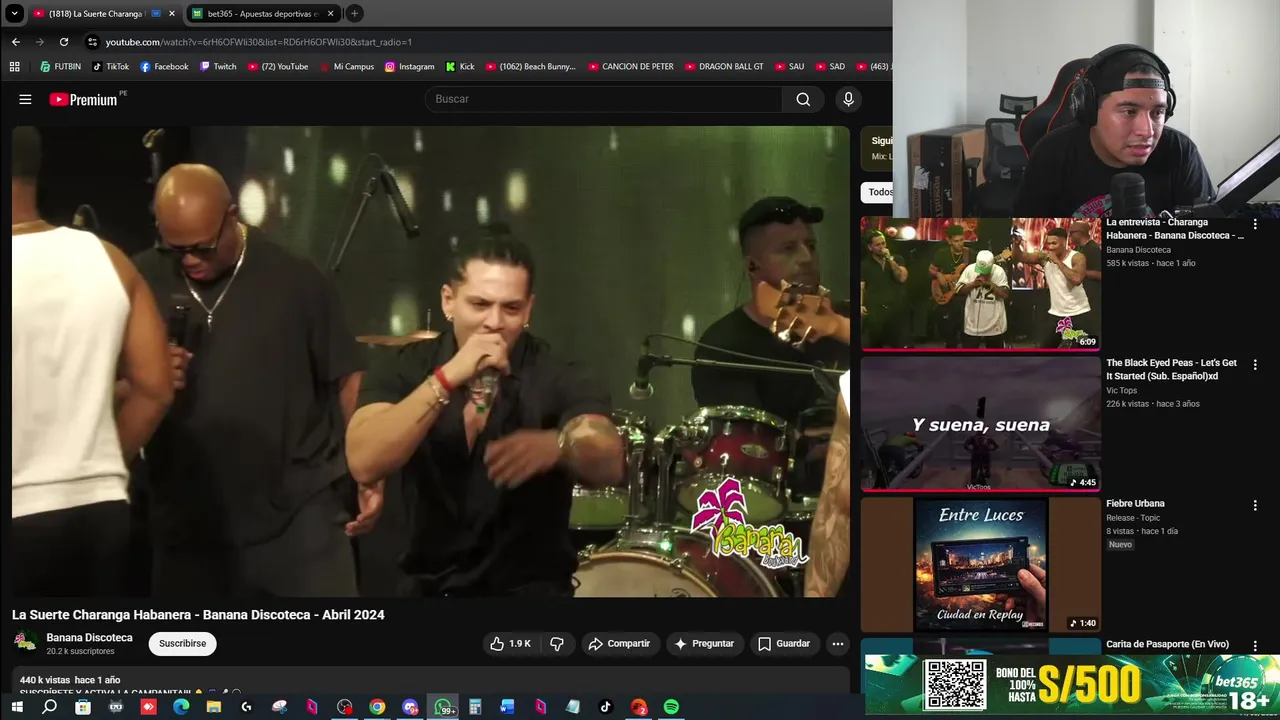Screen dimensions: 1280x720
Task: Open options menu for Black Eyed Peas video
Action: click(1255, 365)
